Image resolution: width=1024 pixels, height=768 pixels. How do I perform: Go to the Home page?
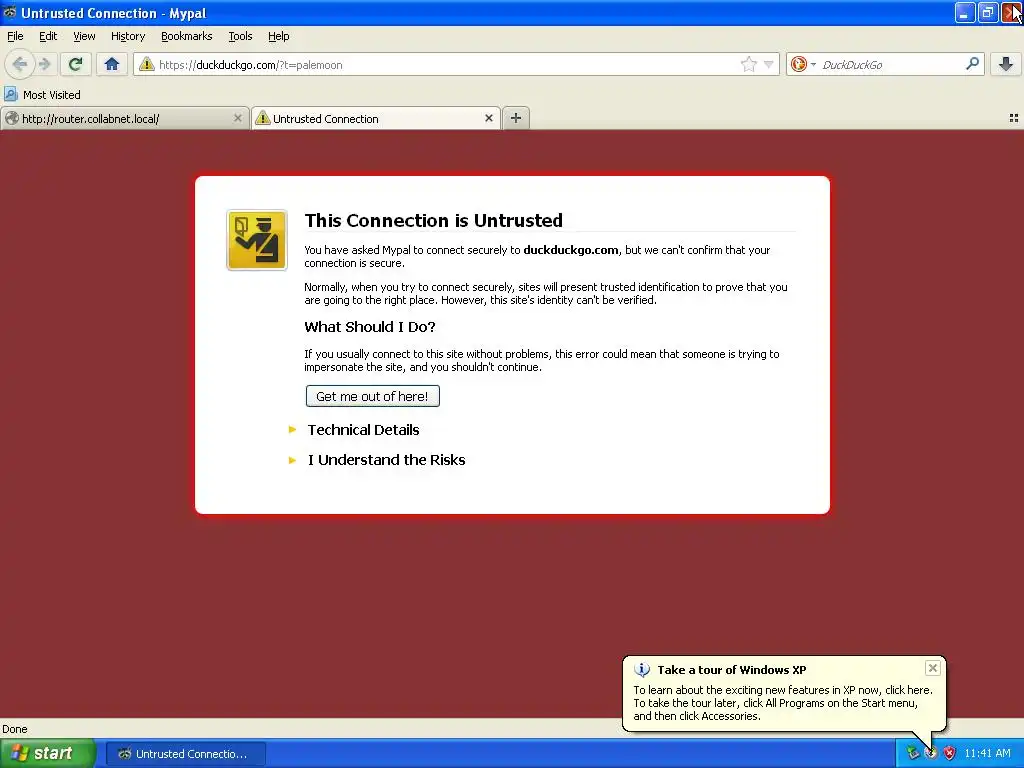112,64
